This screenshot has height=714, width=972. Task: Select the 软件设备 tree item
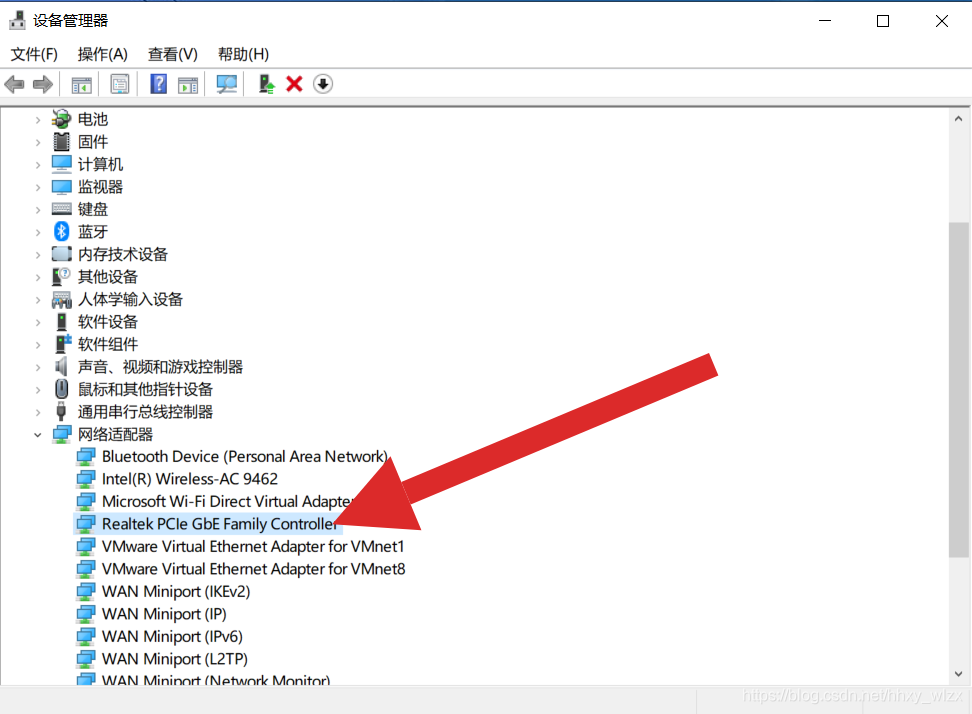pos(108,322)
